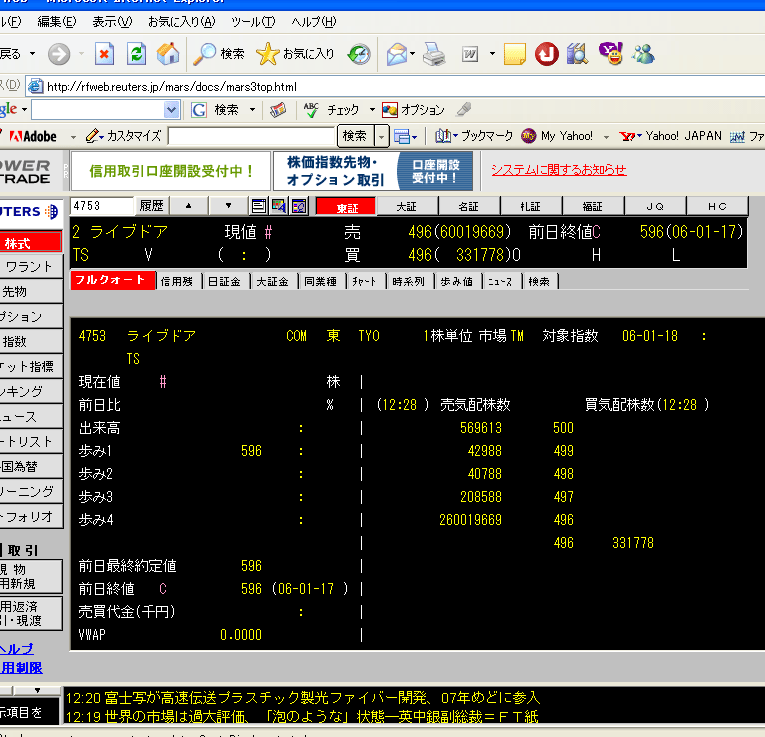Screen dimensions: 765x737
Task: Launch Yahoo Messenger smiley icon
Action: point(610,53)
